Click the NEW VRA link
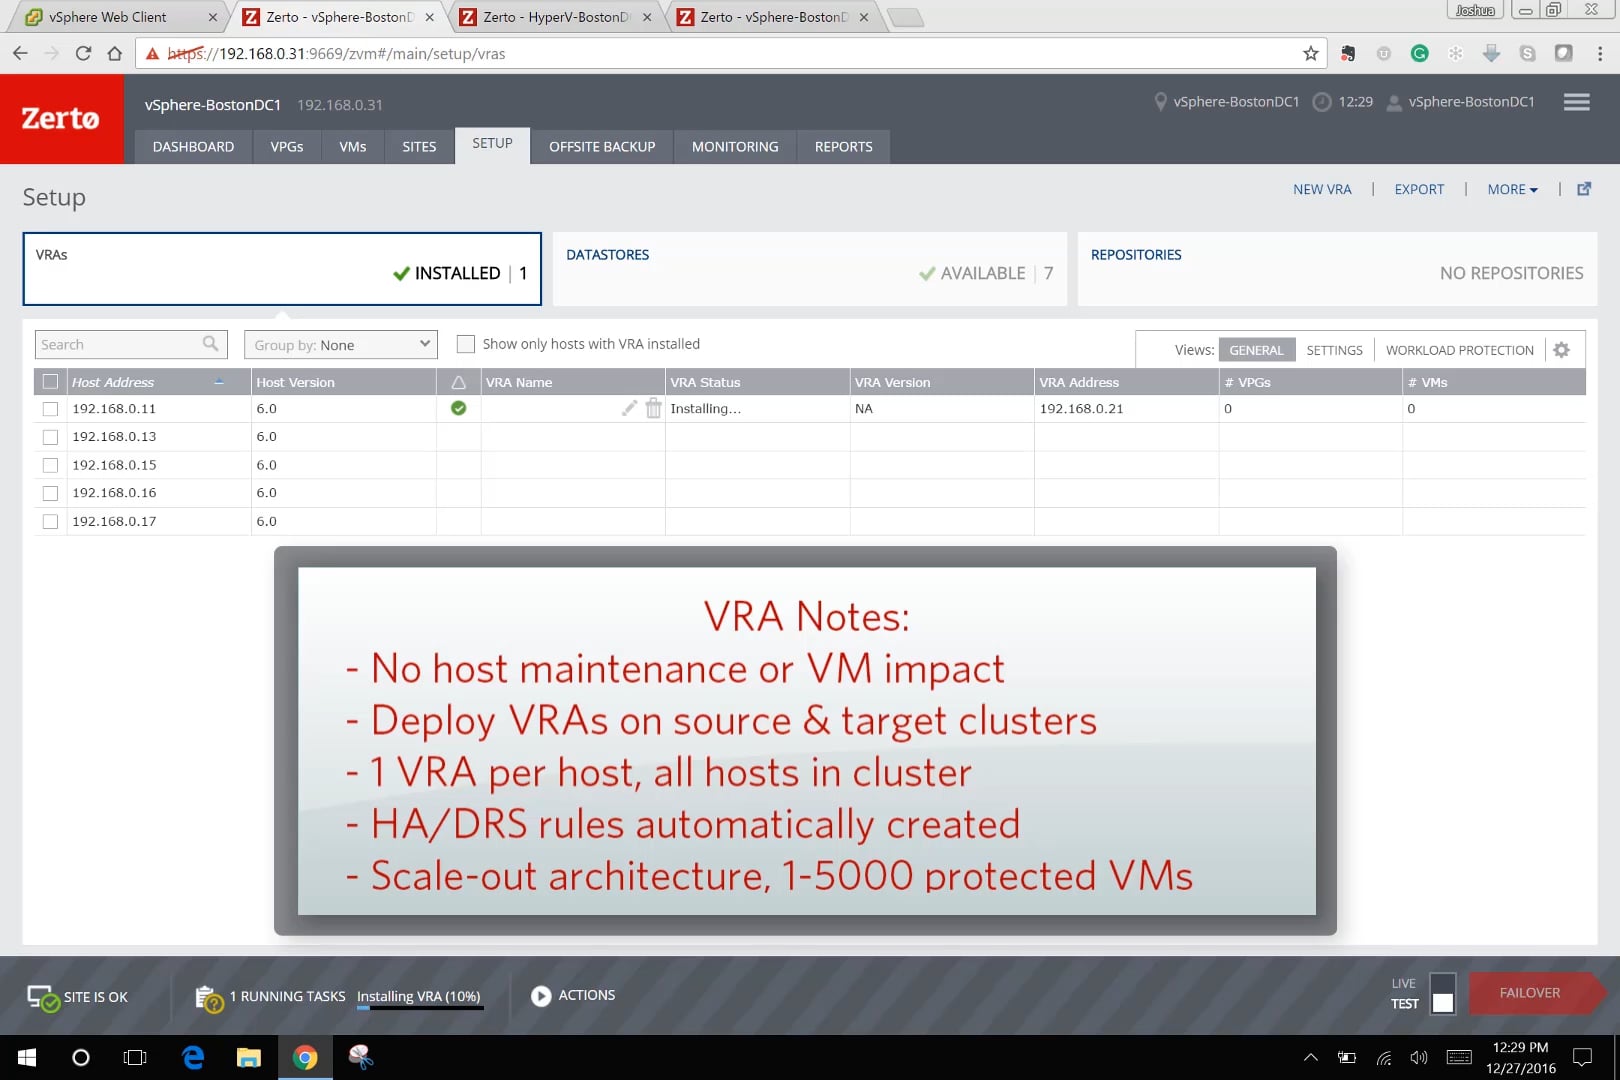Viewport: 1620px width, 1080px height. [x=1322, y=189]
